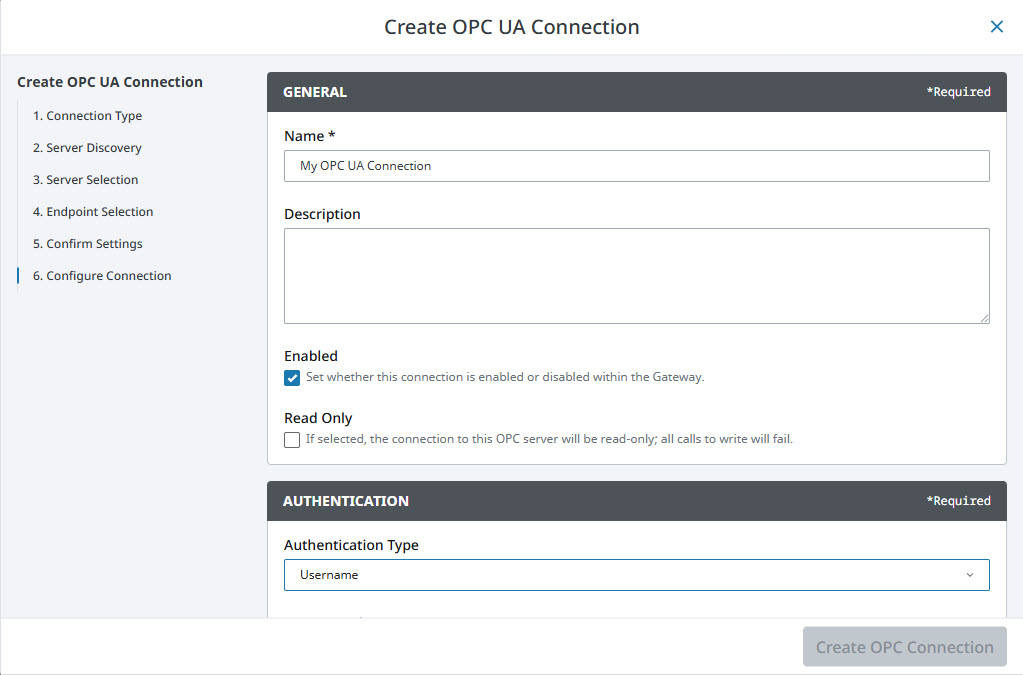Click inside the Name input field
Image resolution: width=1023 pixels, height=675 pixels.
pyautogui.click(x=636, y=166)
